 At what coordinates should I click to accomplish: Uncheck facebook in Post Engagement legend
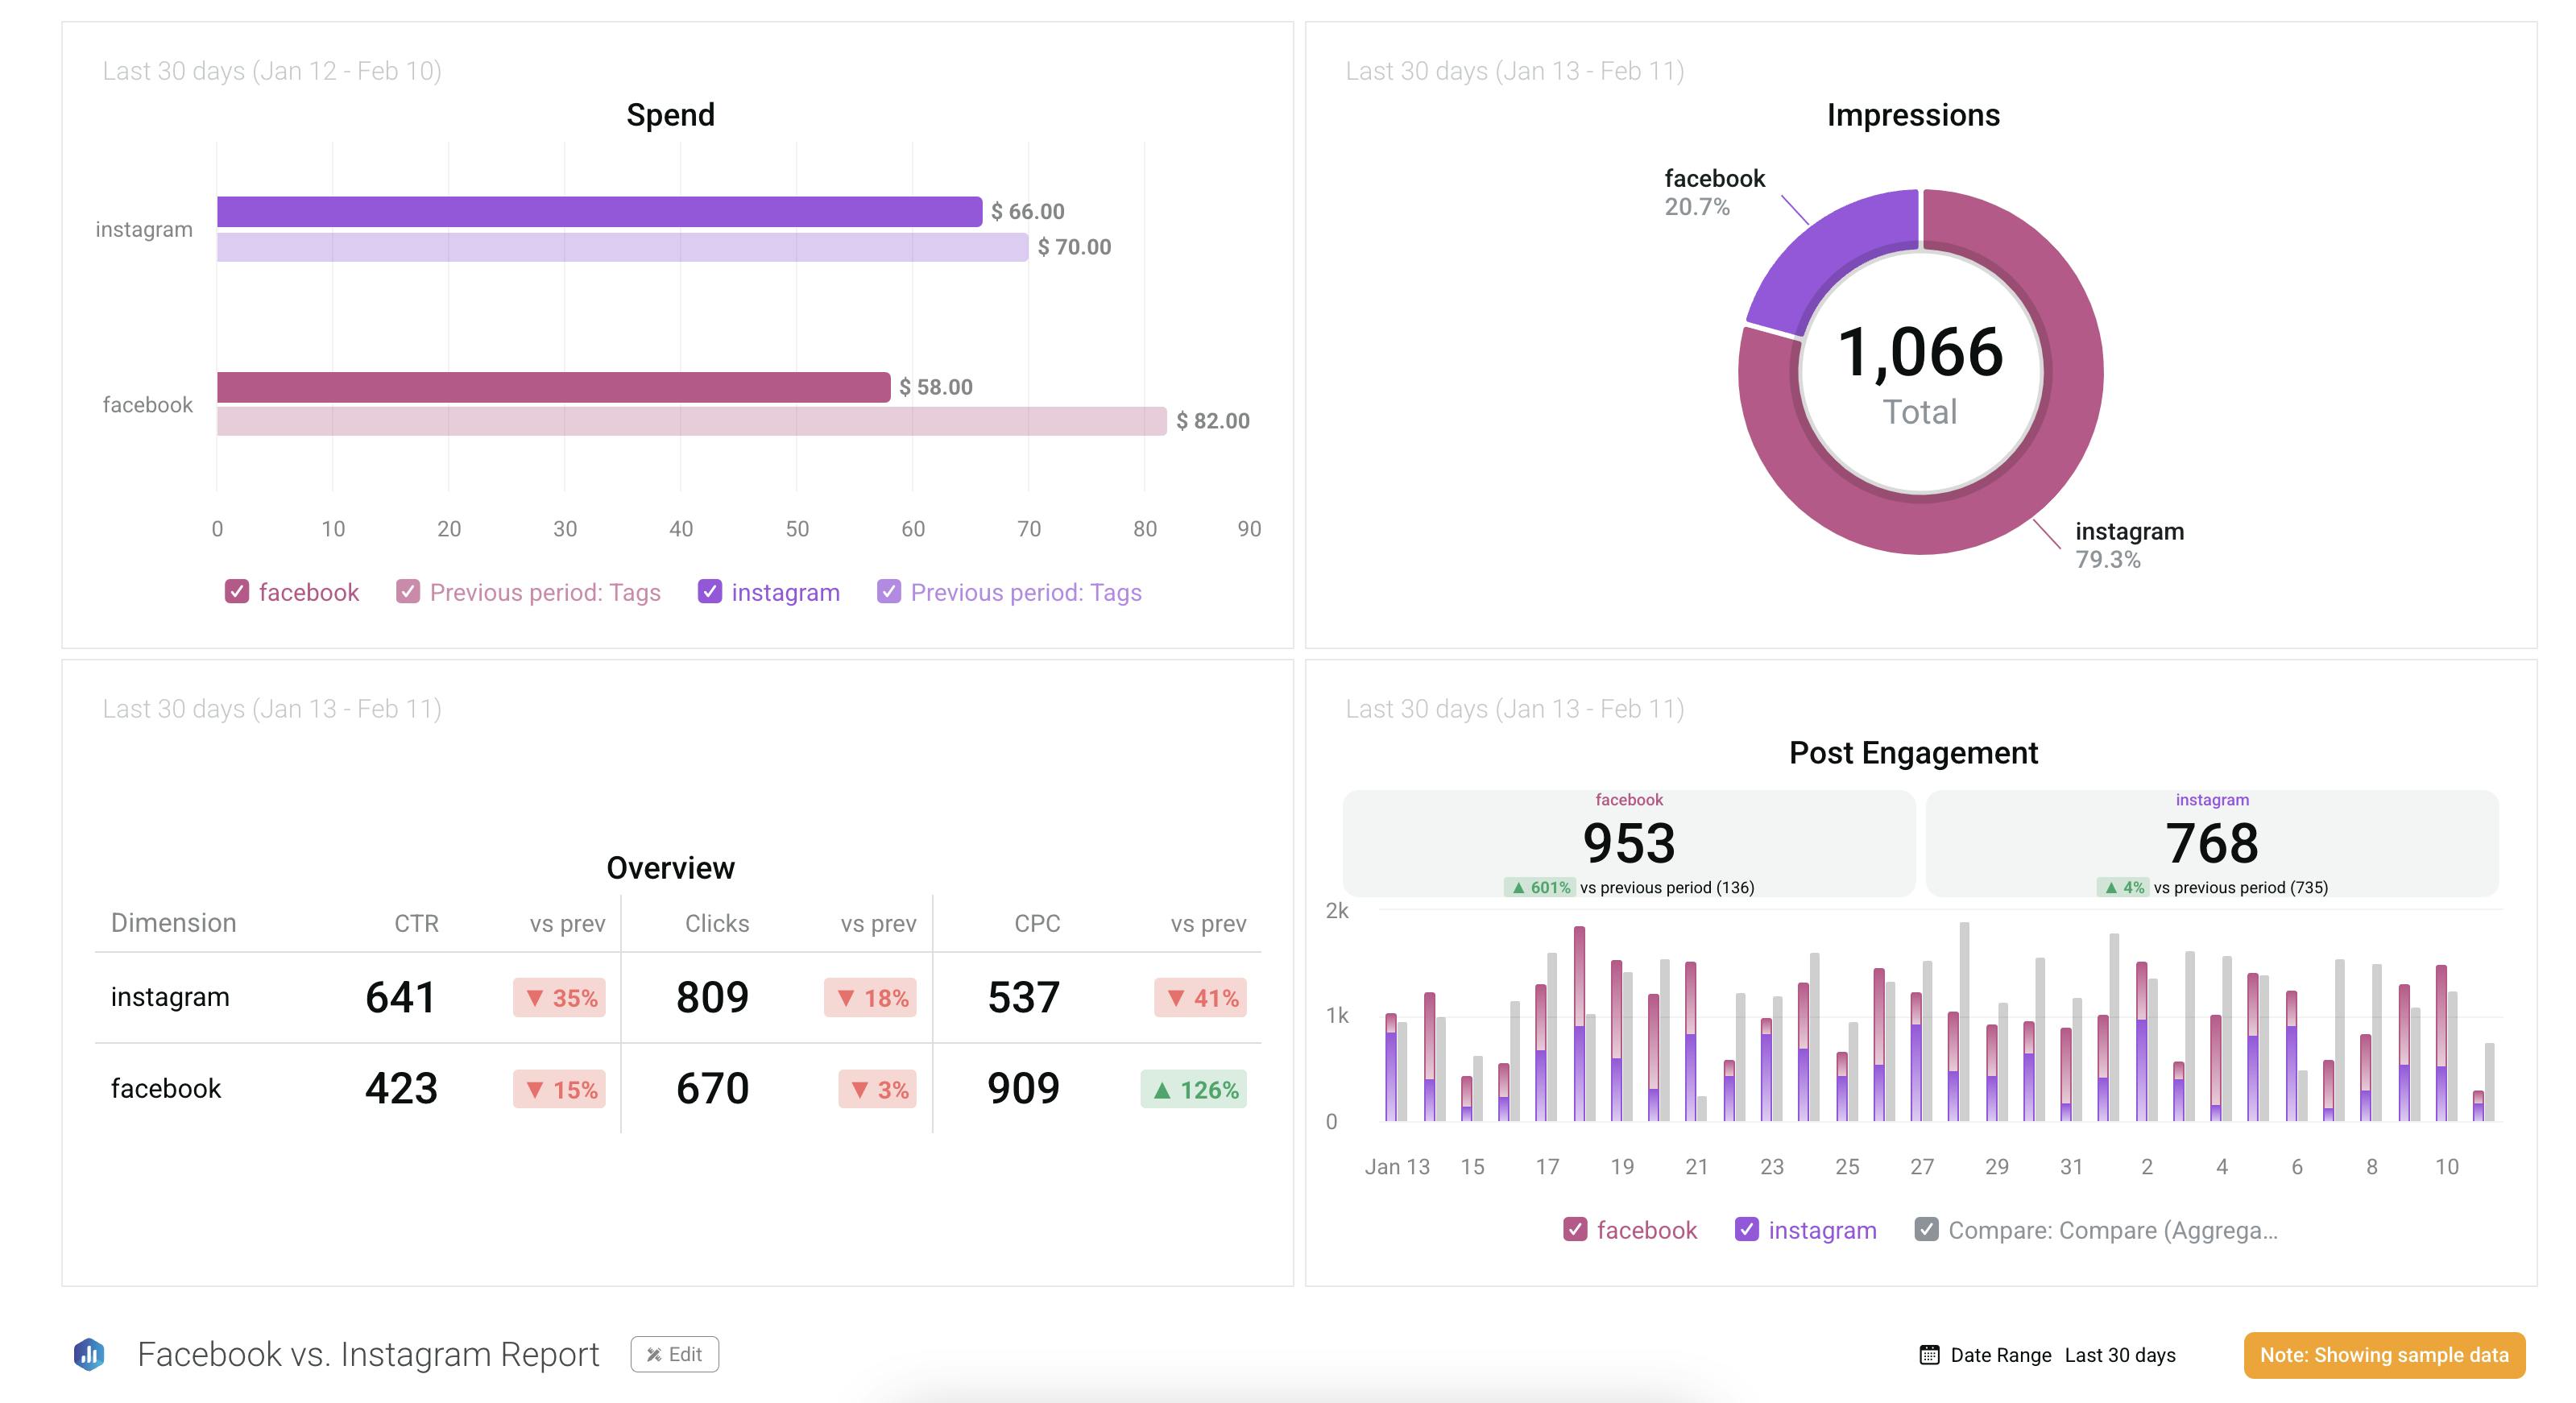click(1575, 1229)
